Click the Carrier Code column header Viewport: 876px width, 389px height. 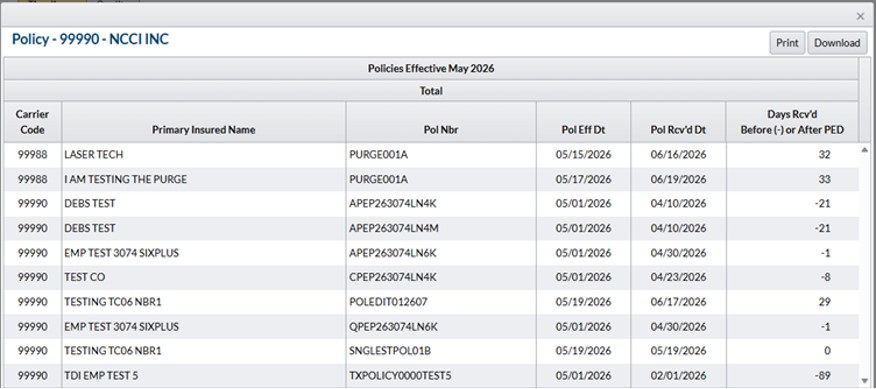(32, 122)
